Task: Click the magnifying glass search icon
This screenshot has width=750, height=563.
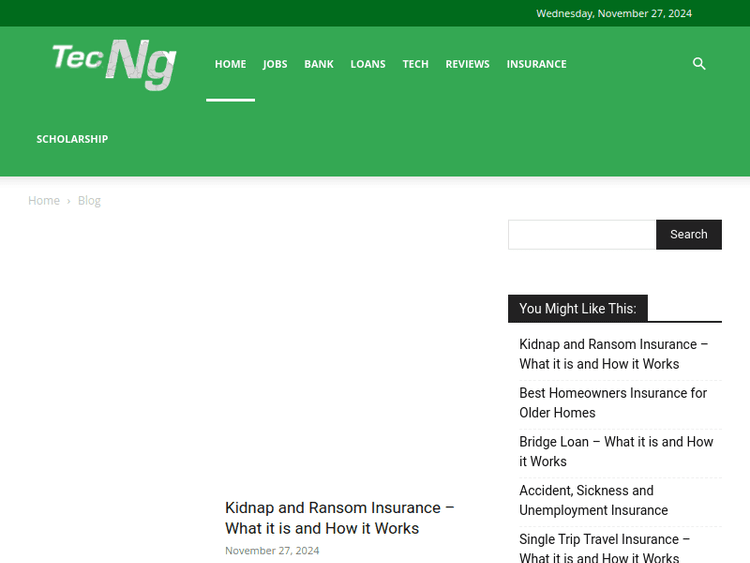Action: coord(699,64)
